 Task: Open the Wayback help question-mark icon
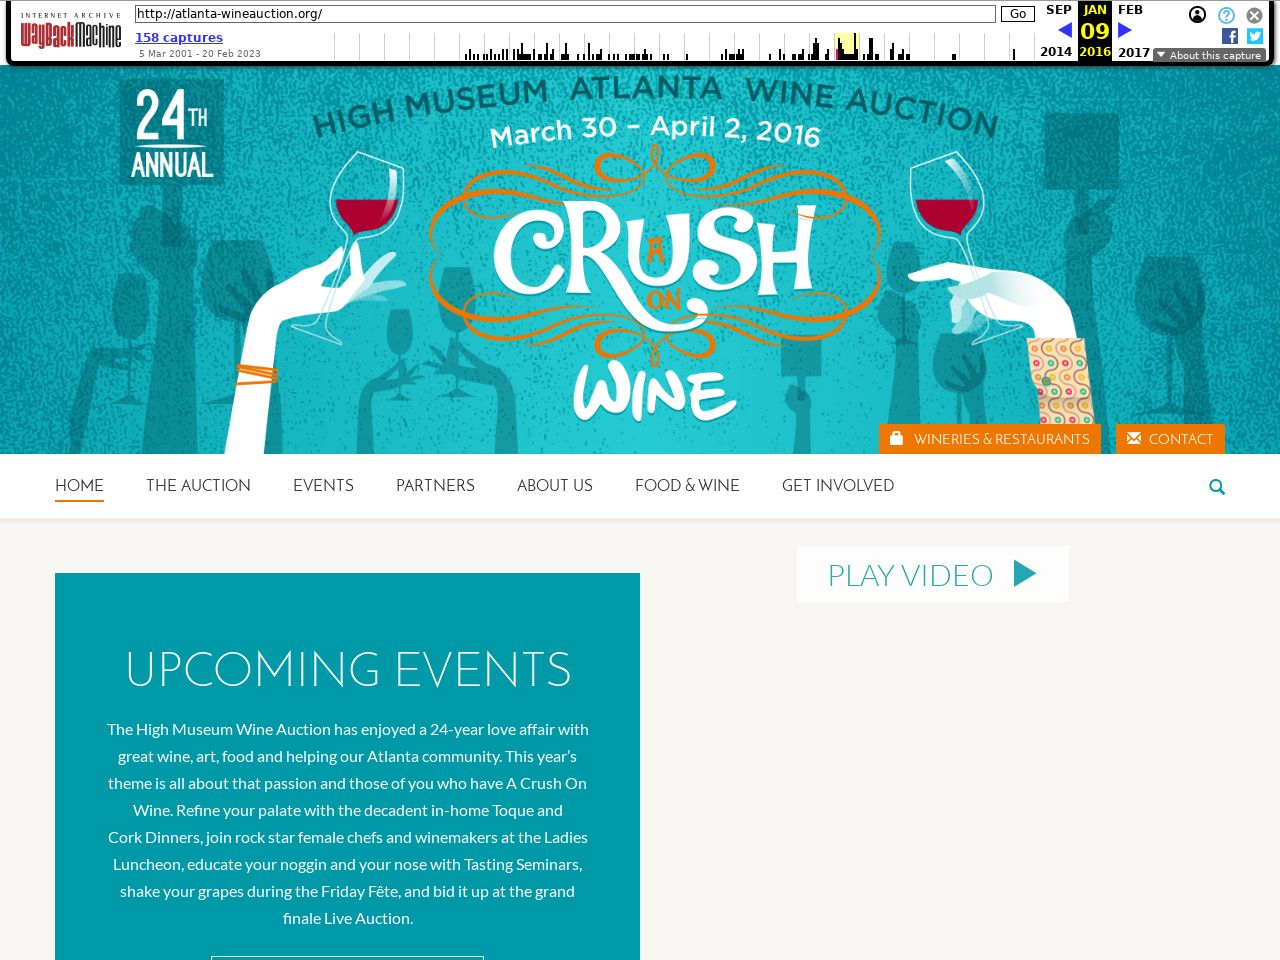1226,15
